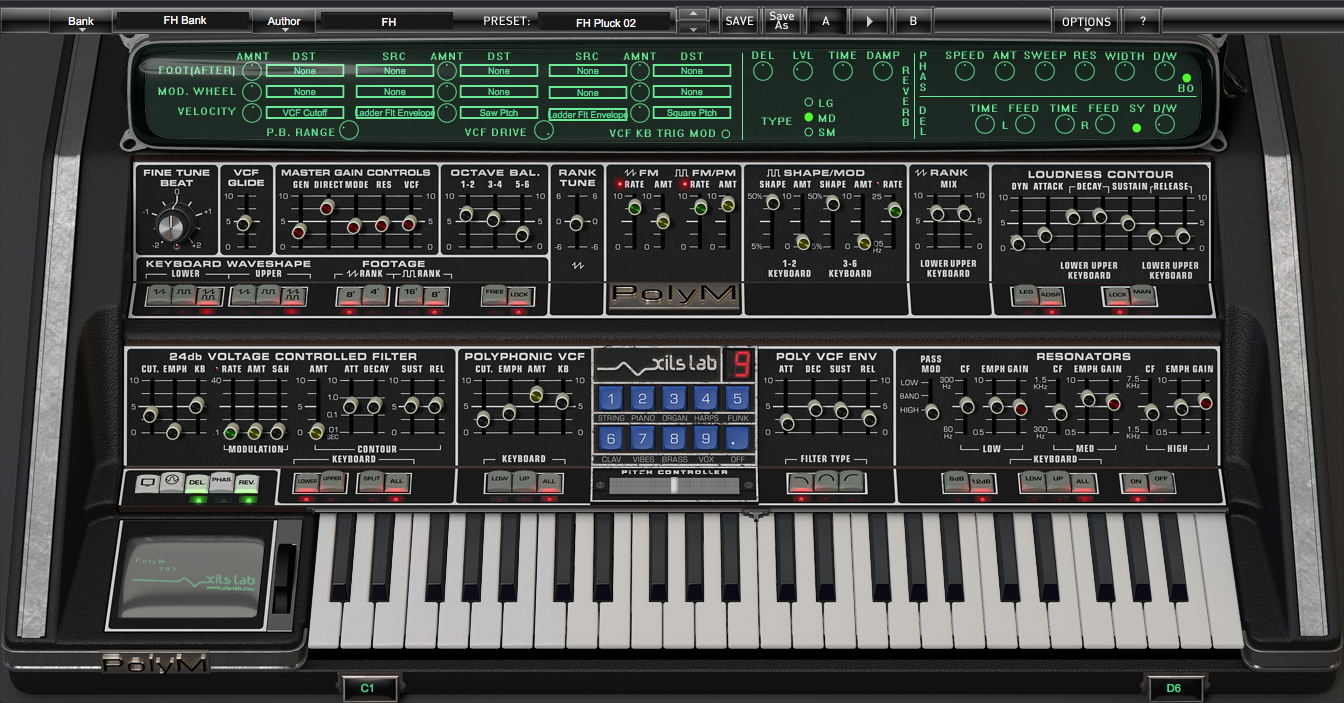1344x703 pixels.
Task: Select preset button 6 CLAV
Action: pyautogui.click(x=611, y=438)
